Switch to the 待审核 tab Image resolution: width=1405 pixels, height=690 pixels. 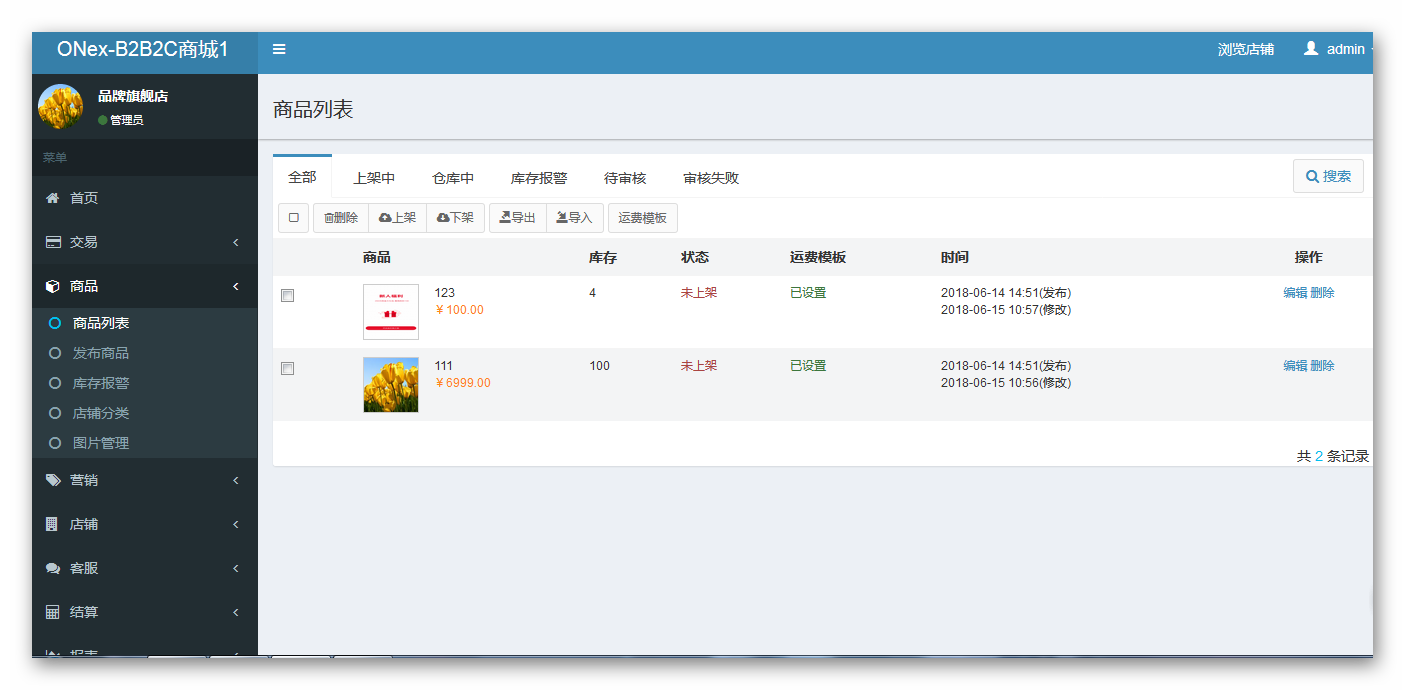625,178
